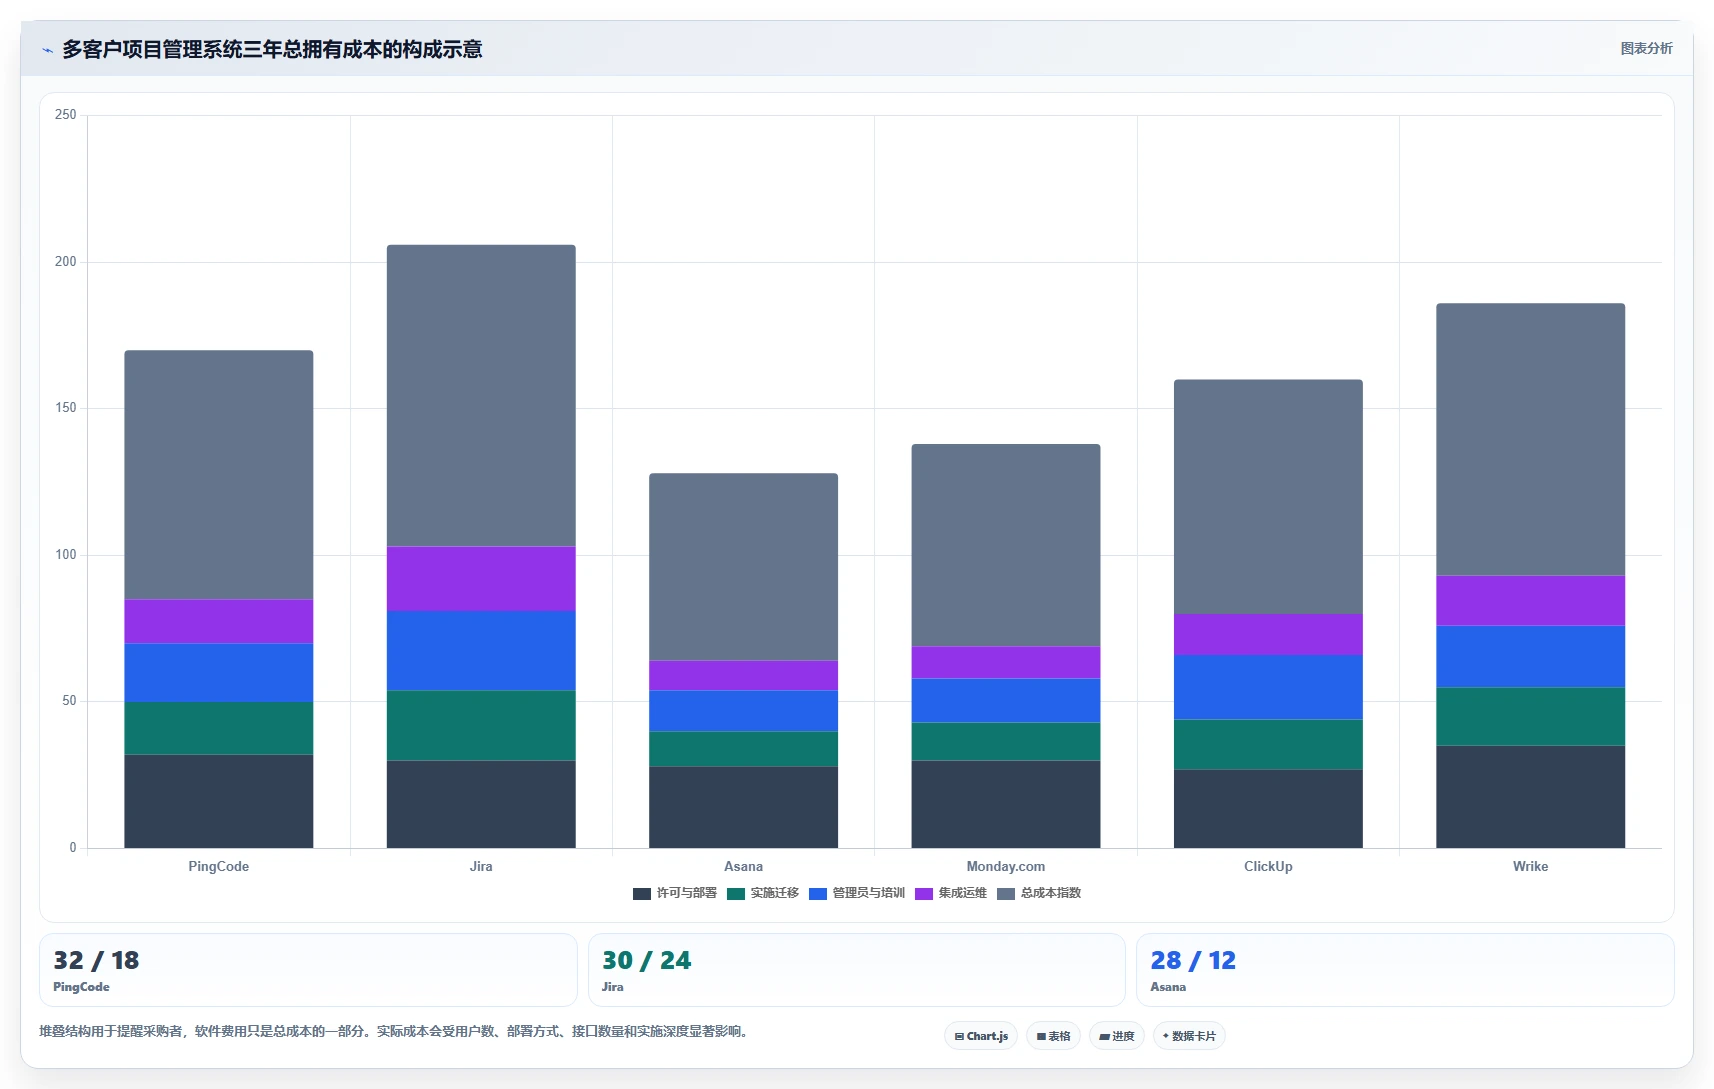
Task: Click the ClickUp x-axis label
Action: (1268, 867)
